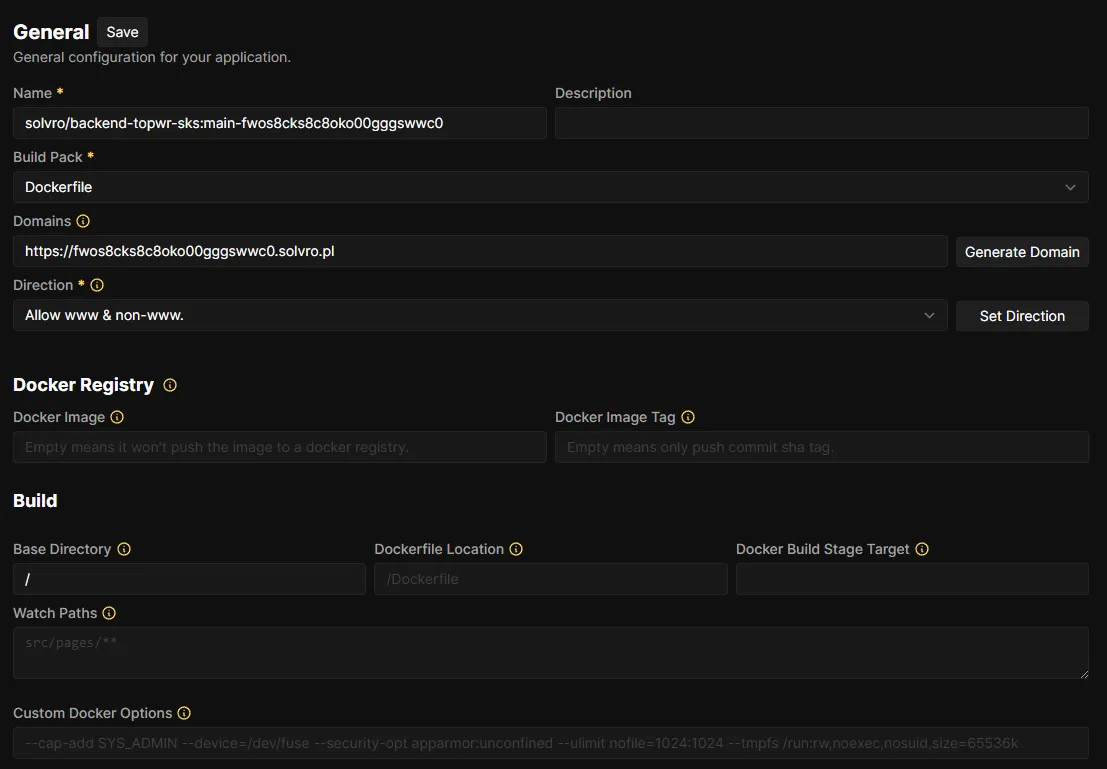Click the Dockerfile Location info icon

coord(516,549)
